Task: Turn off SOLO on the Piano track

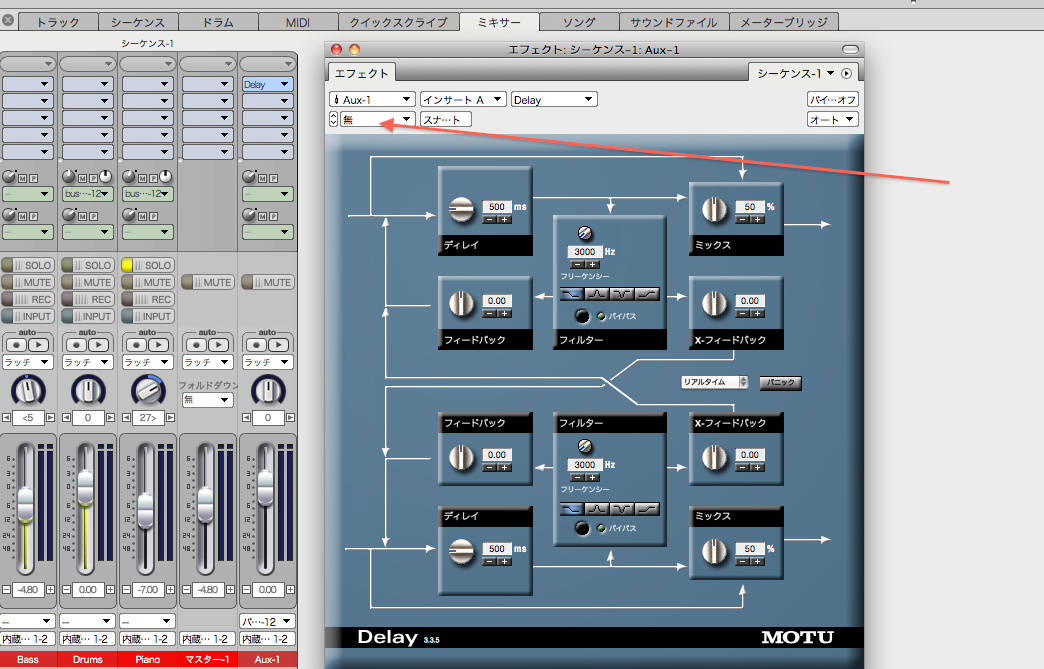Action: [x=148, y=265]
